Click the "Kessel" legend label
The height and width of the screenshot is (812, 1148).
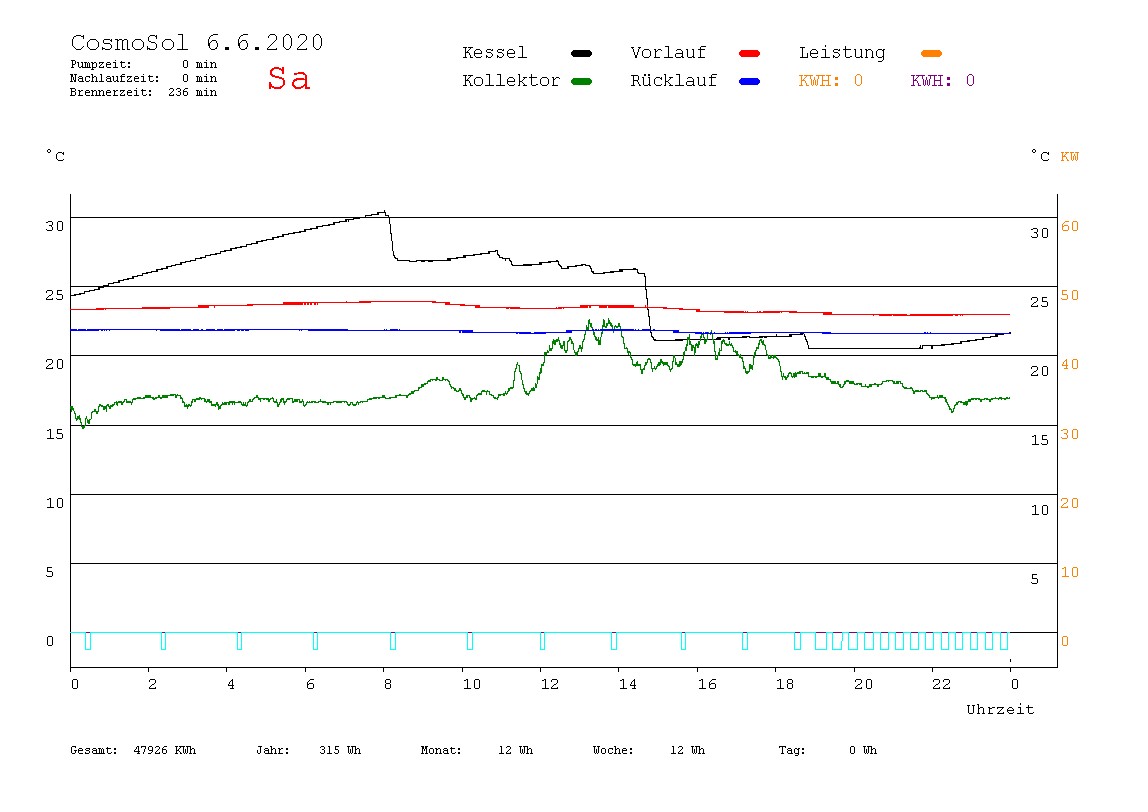point(495,53)
